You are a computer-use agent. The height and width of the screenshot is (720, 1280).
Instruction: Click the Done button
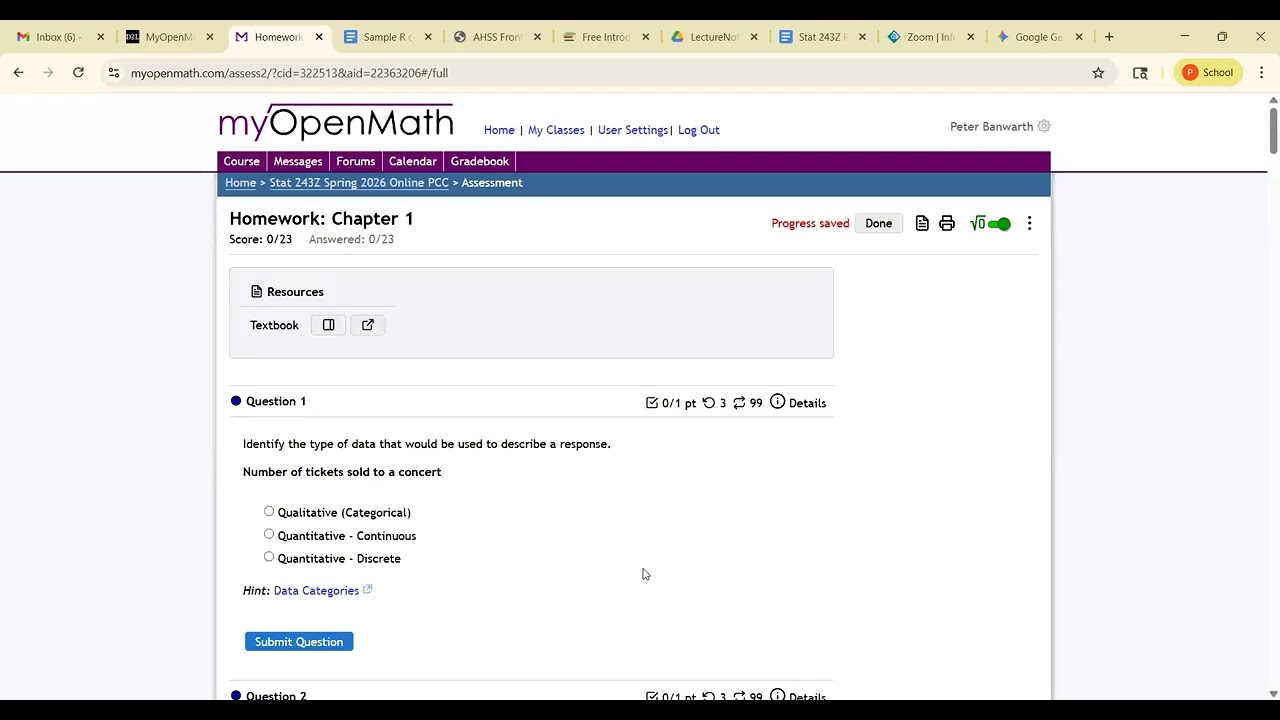(x=879, y=223)
